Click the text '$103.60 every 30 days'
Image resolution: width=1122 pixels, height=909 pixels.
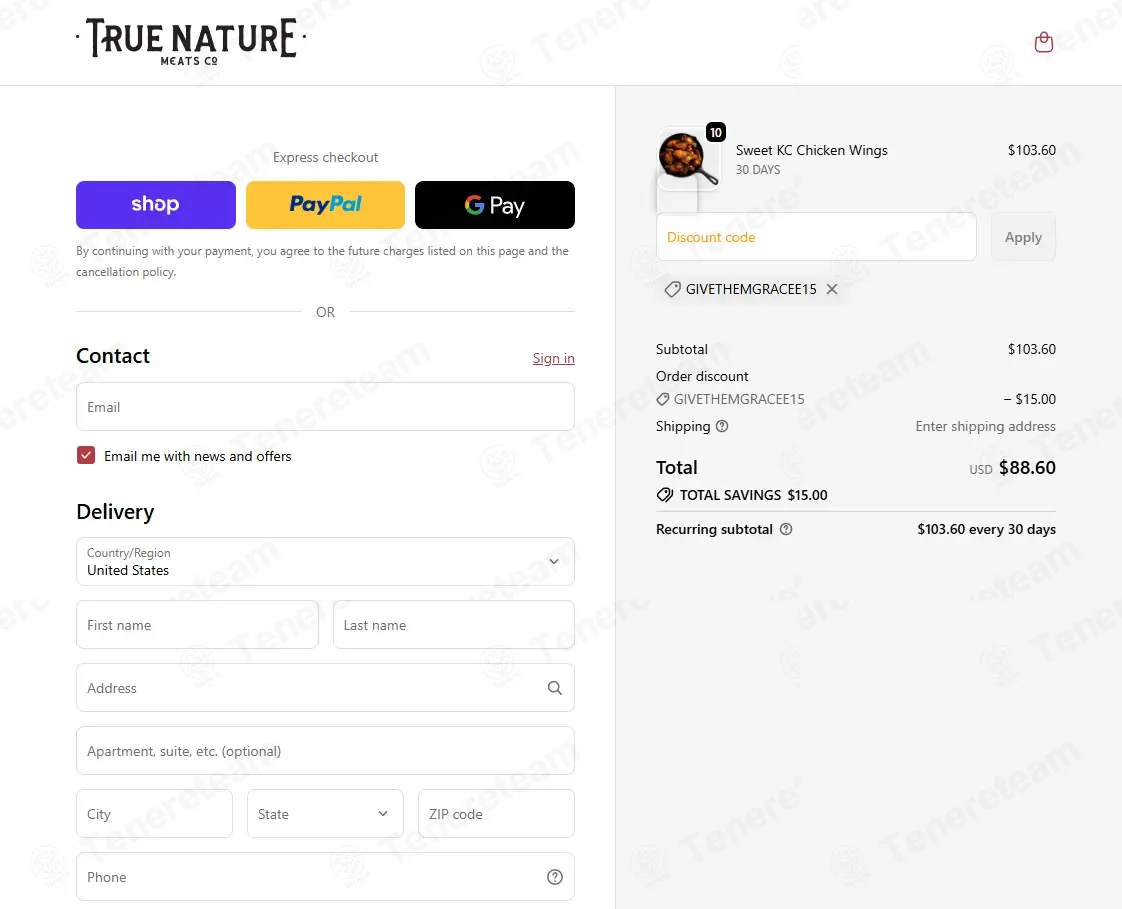(986, 529)
